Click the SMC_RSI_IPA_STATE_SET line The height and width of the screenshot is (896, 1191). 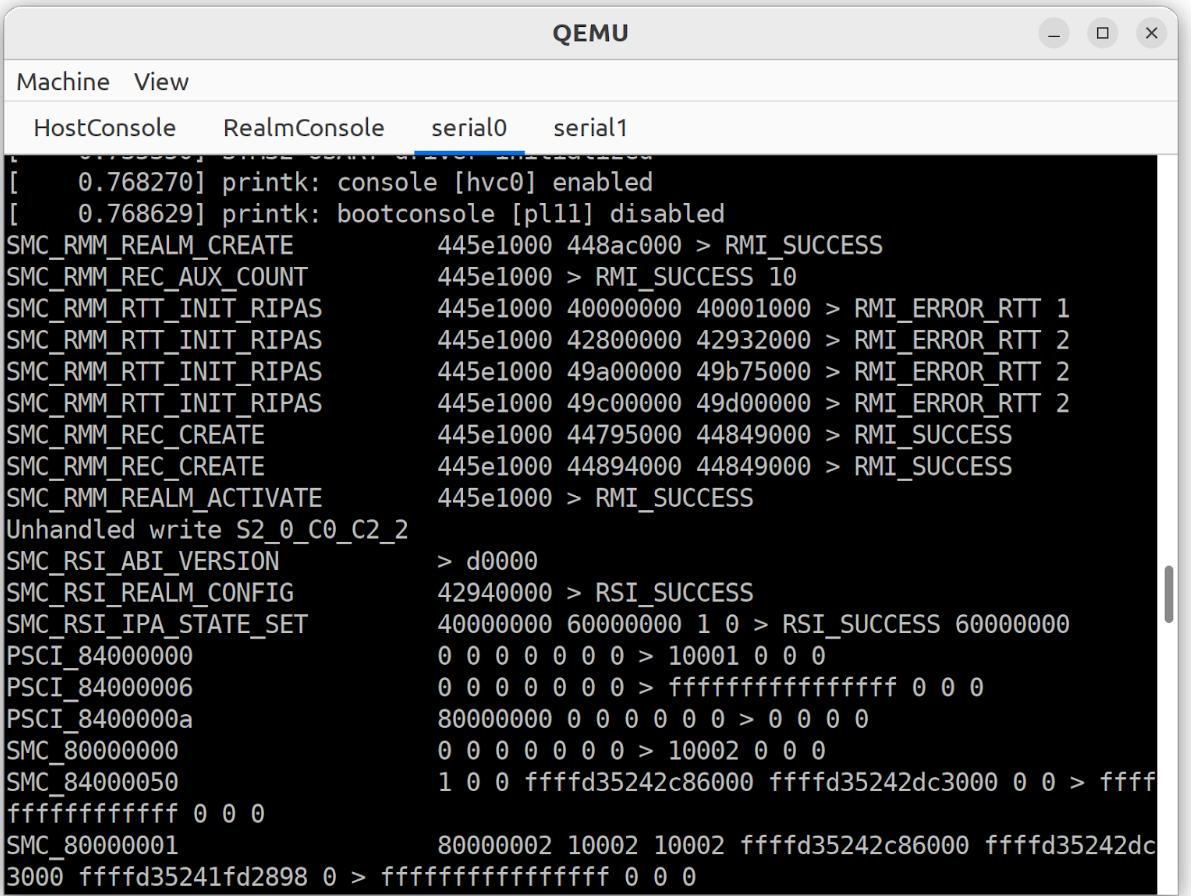tap(538, 624)
